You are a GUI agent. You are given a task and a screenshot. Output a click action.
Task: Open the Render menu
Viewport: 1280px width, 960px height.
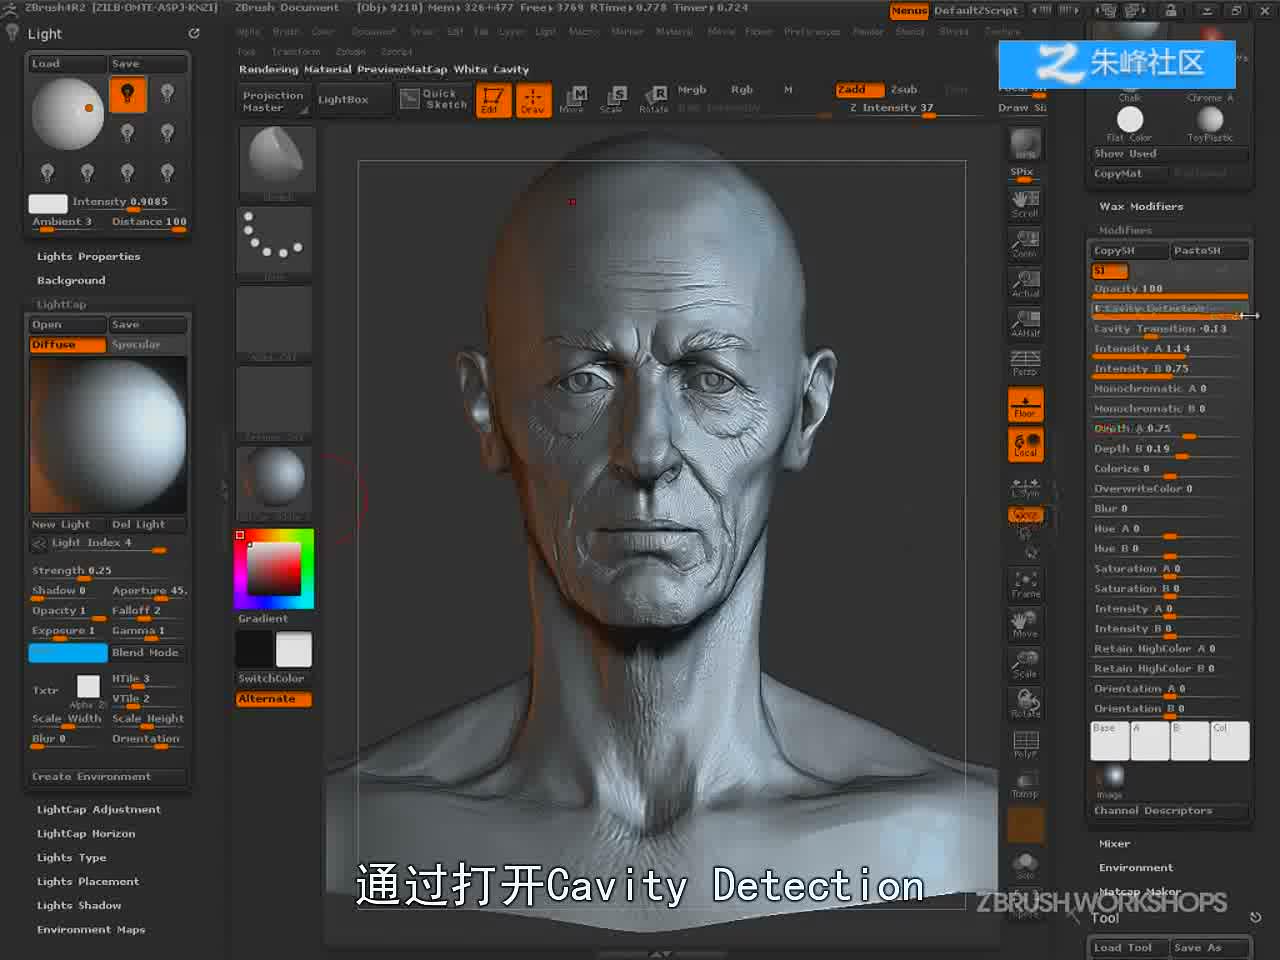[868, 32]
